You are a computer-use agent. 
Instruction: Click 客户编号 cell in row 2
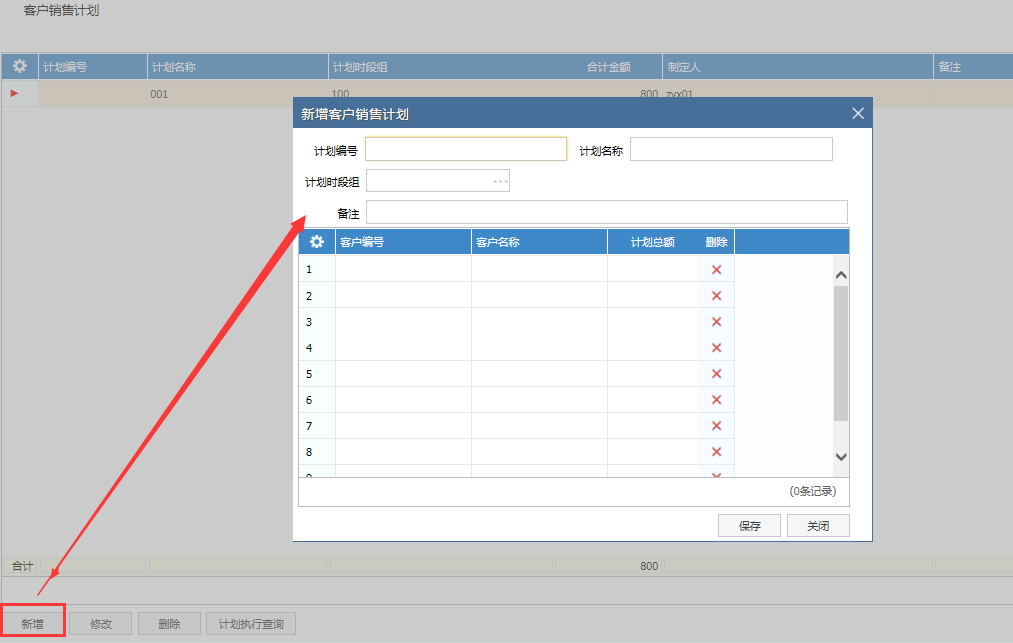403,295
